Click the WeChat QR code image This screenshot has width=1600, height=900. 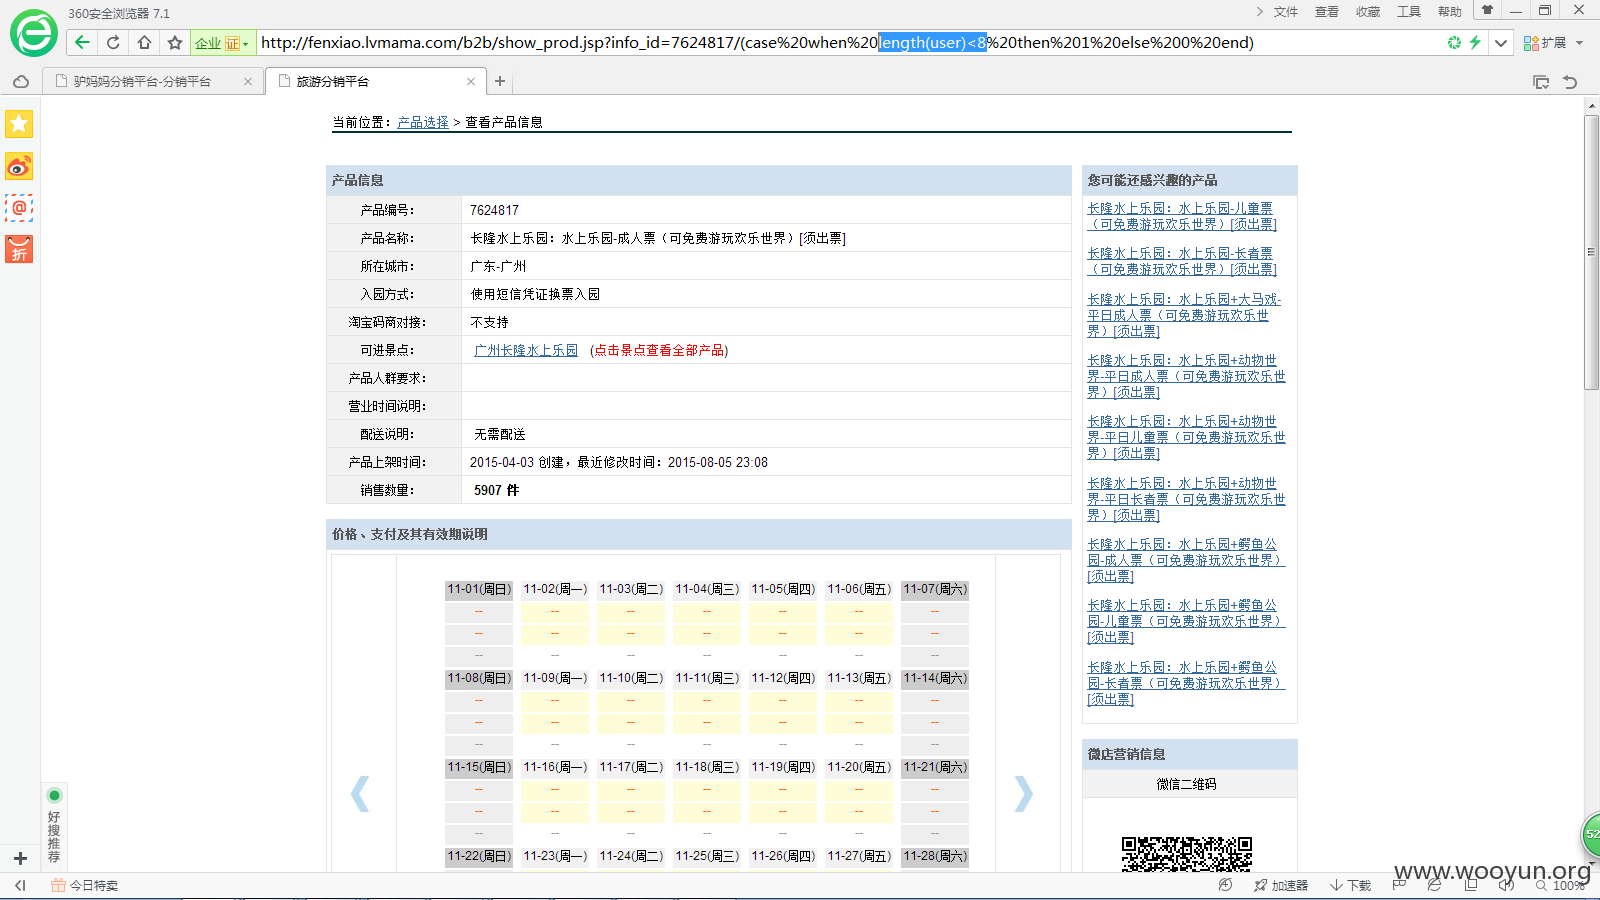click(1187, 854)
